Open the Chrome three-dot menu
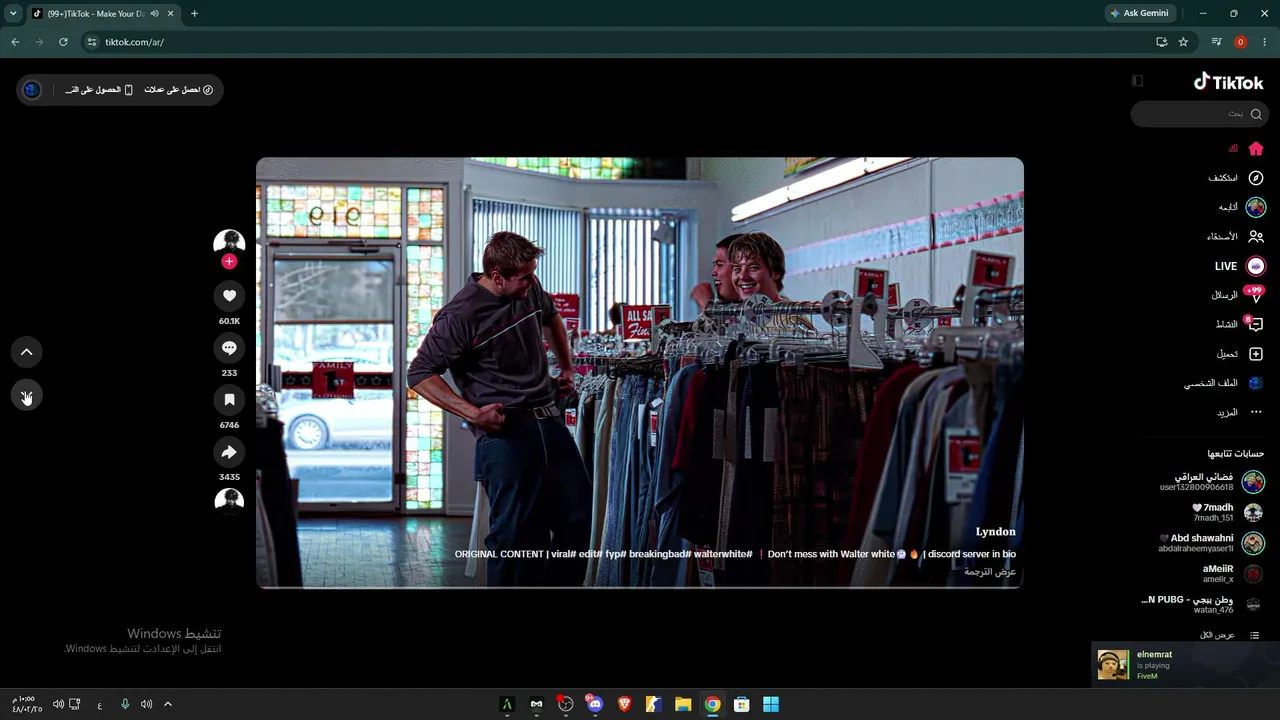 tap(1265, 42)
